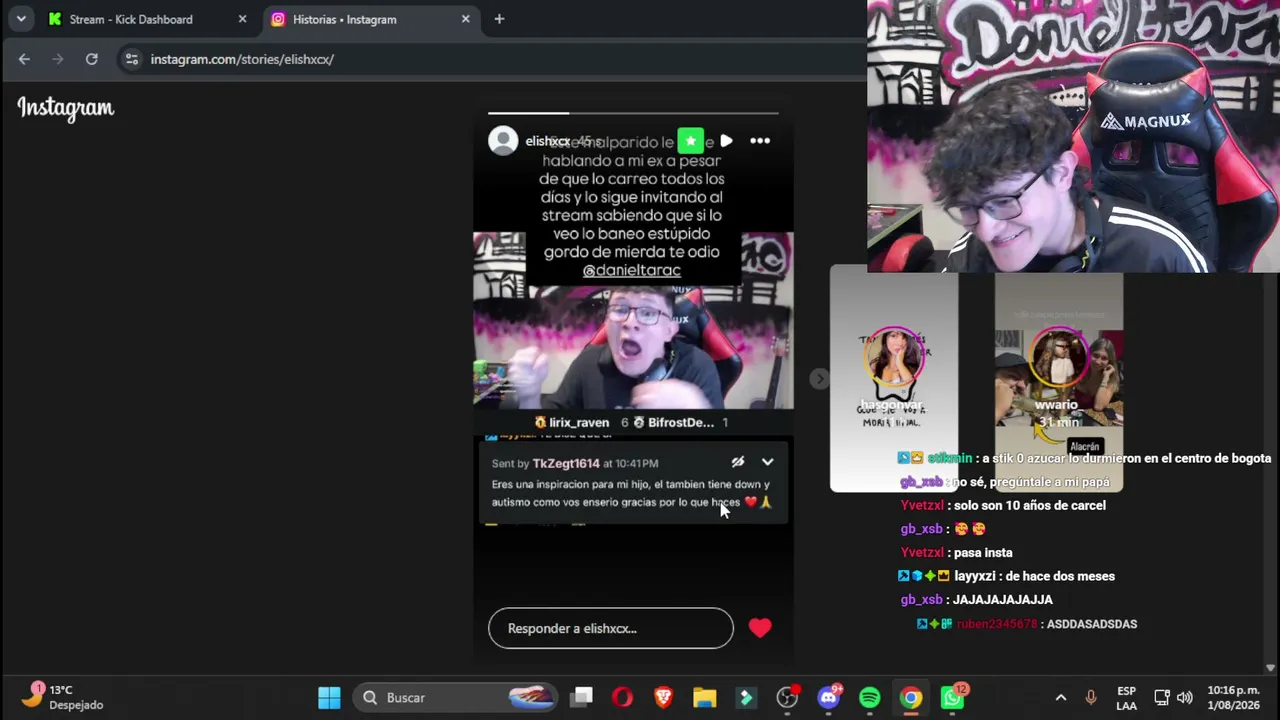This screenshot has height=720, width=1280.
Task: Go forward in the browser
Action: (58, 59)
